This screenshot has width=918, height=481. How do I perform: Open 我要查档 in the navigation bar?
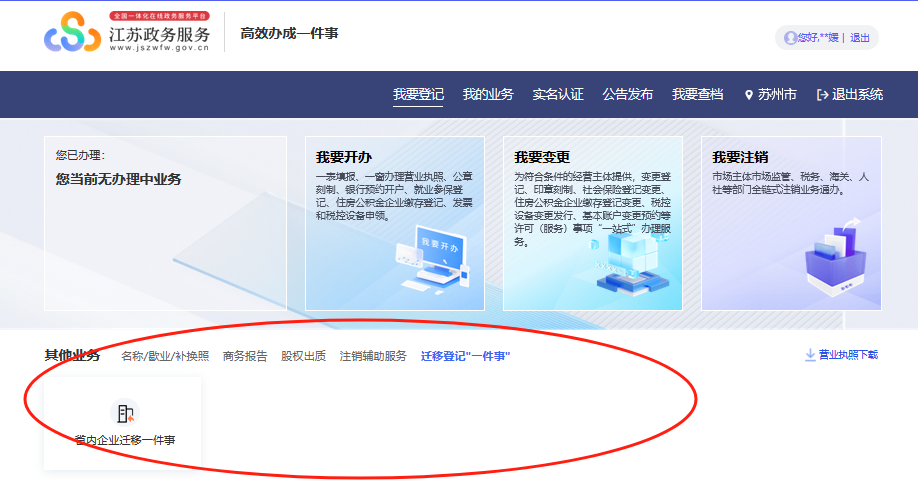pos(698,95)
